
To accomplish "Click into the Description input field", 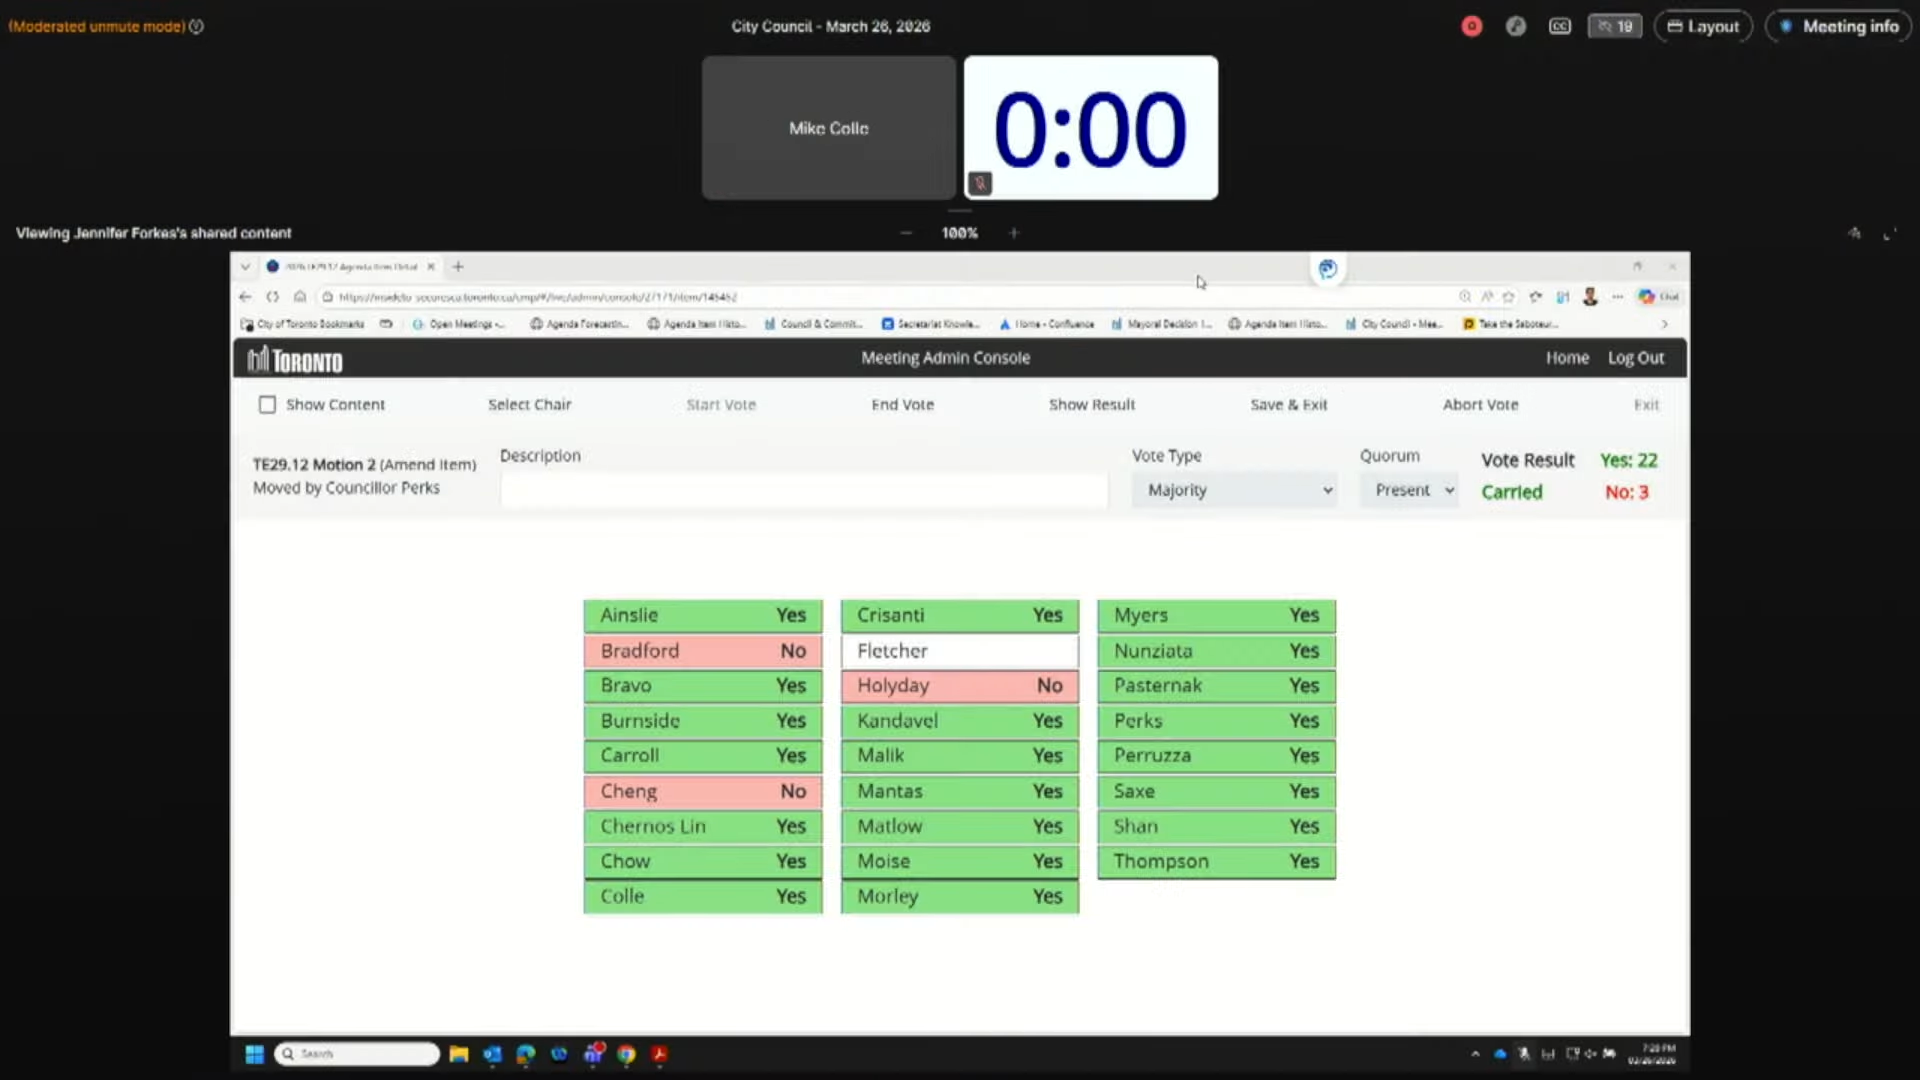I will point(804,490).
